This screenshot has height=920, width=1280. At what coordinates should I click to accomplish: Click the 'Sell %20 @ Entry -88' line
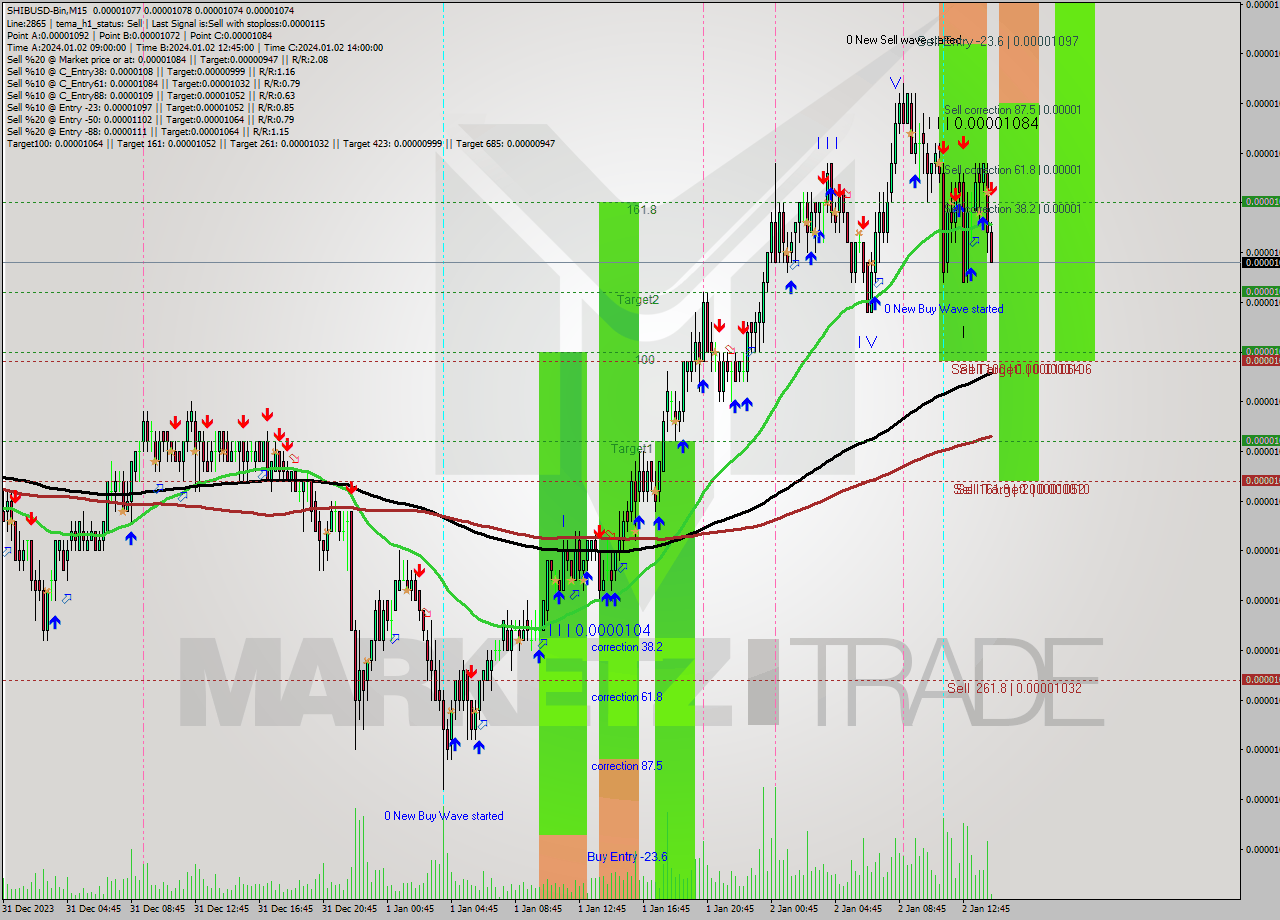pos(148,131)
